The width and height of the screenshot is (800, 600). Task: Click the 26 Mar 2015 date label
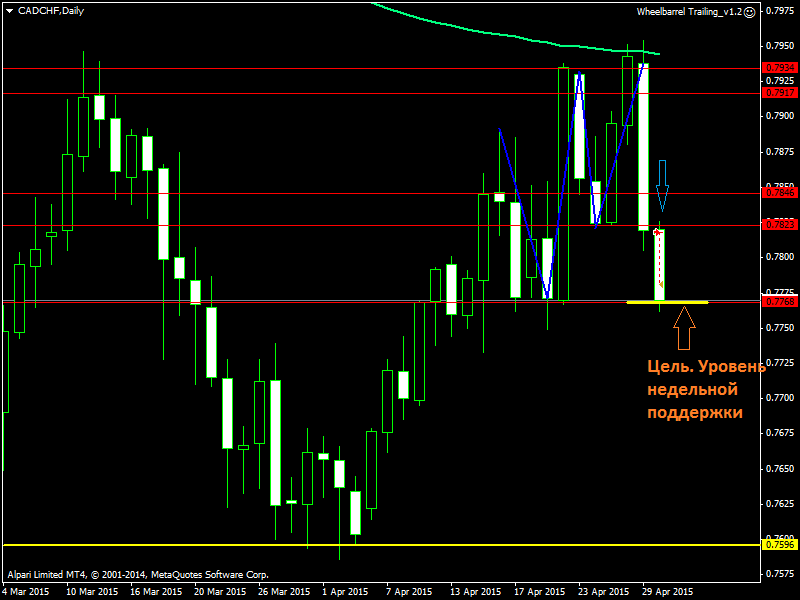point(284,592)
